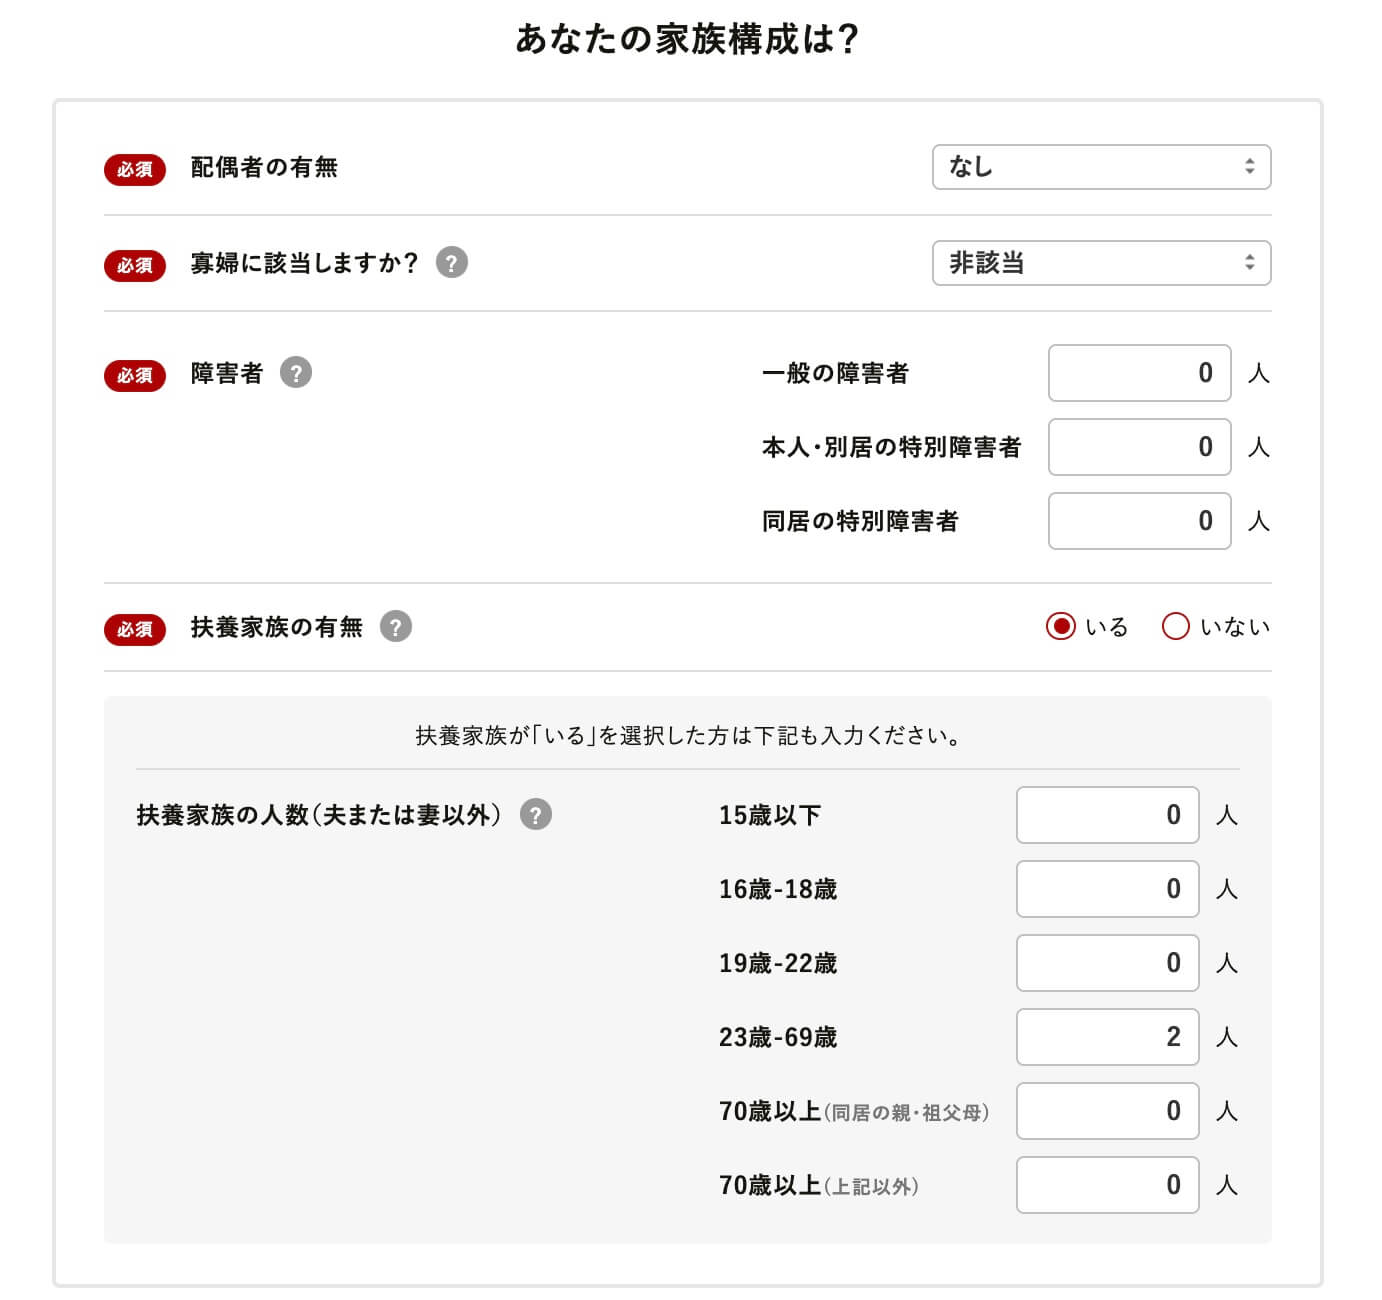Open the 配偶者の有無 dropdown showing なし
Image resolution: width=1382 pixels, height=1300 pixels.
(x=1100, y=168)
